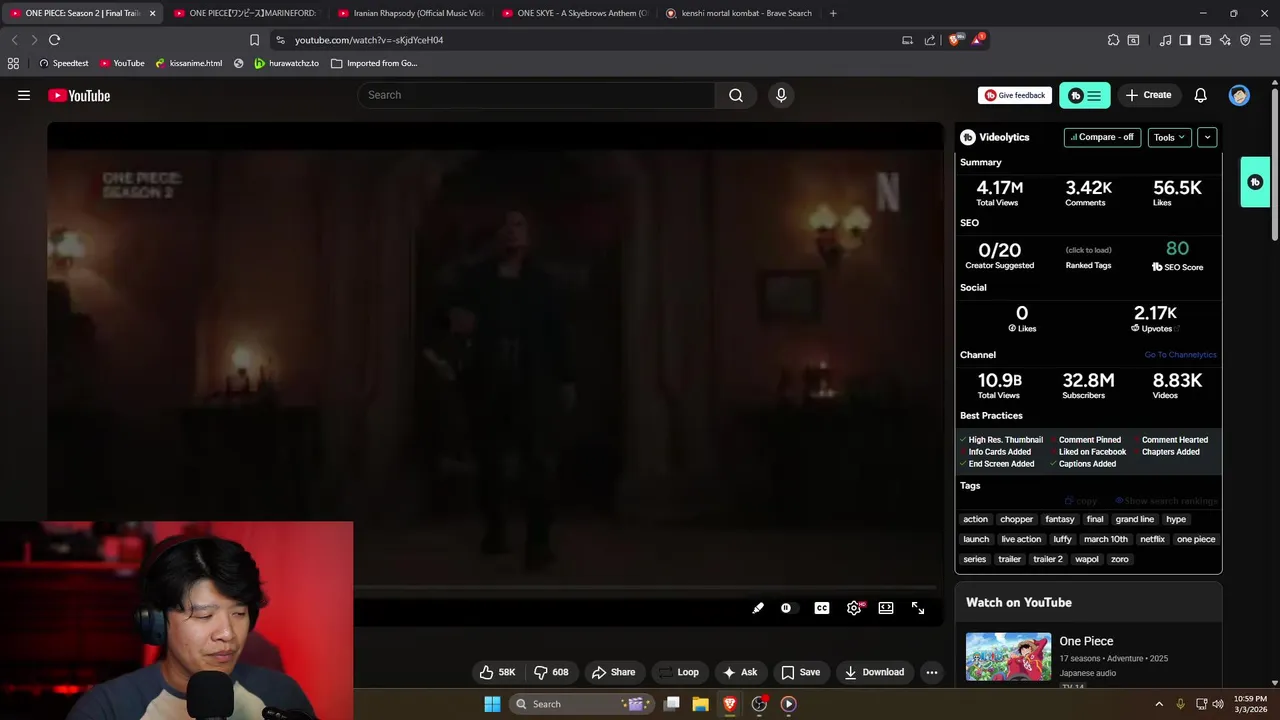Image resolution: width=1280 pixels, height=720 pixels.
Task: Open the YouTube hamburger guide menu
Action: click(x=24, y=95)
